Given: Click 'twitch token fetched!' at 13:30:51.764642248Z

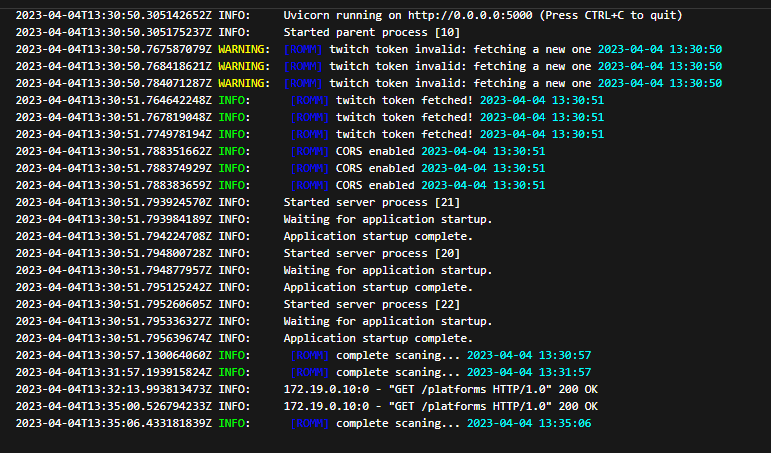Looking at the screenshot, I should tap(404, 100).
